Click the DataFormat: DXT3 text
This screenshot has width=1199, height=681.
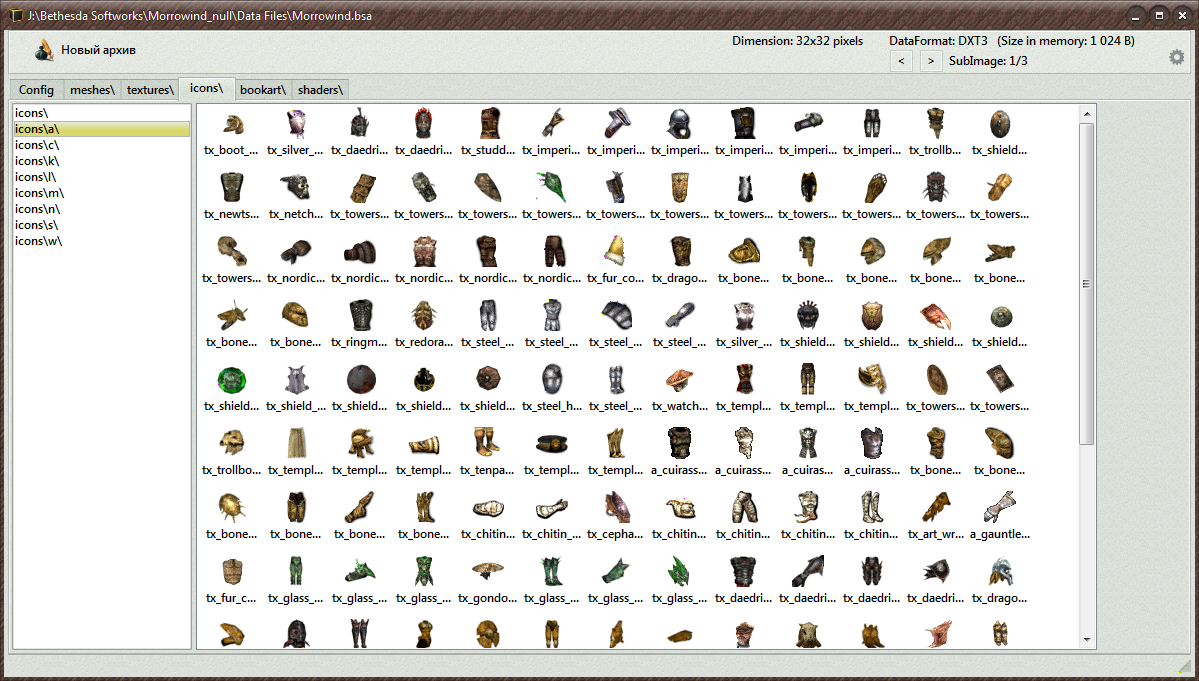tap(938, 41)
